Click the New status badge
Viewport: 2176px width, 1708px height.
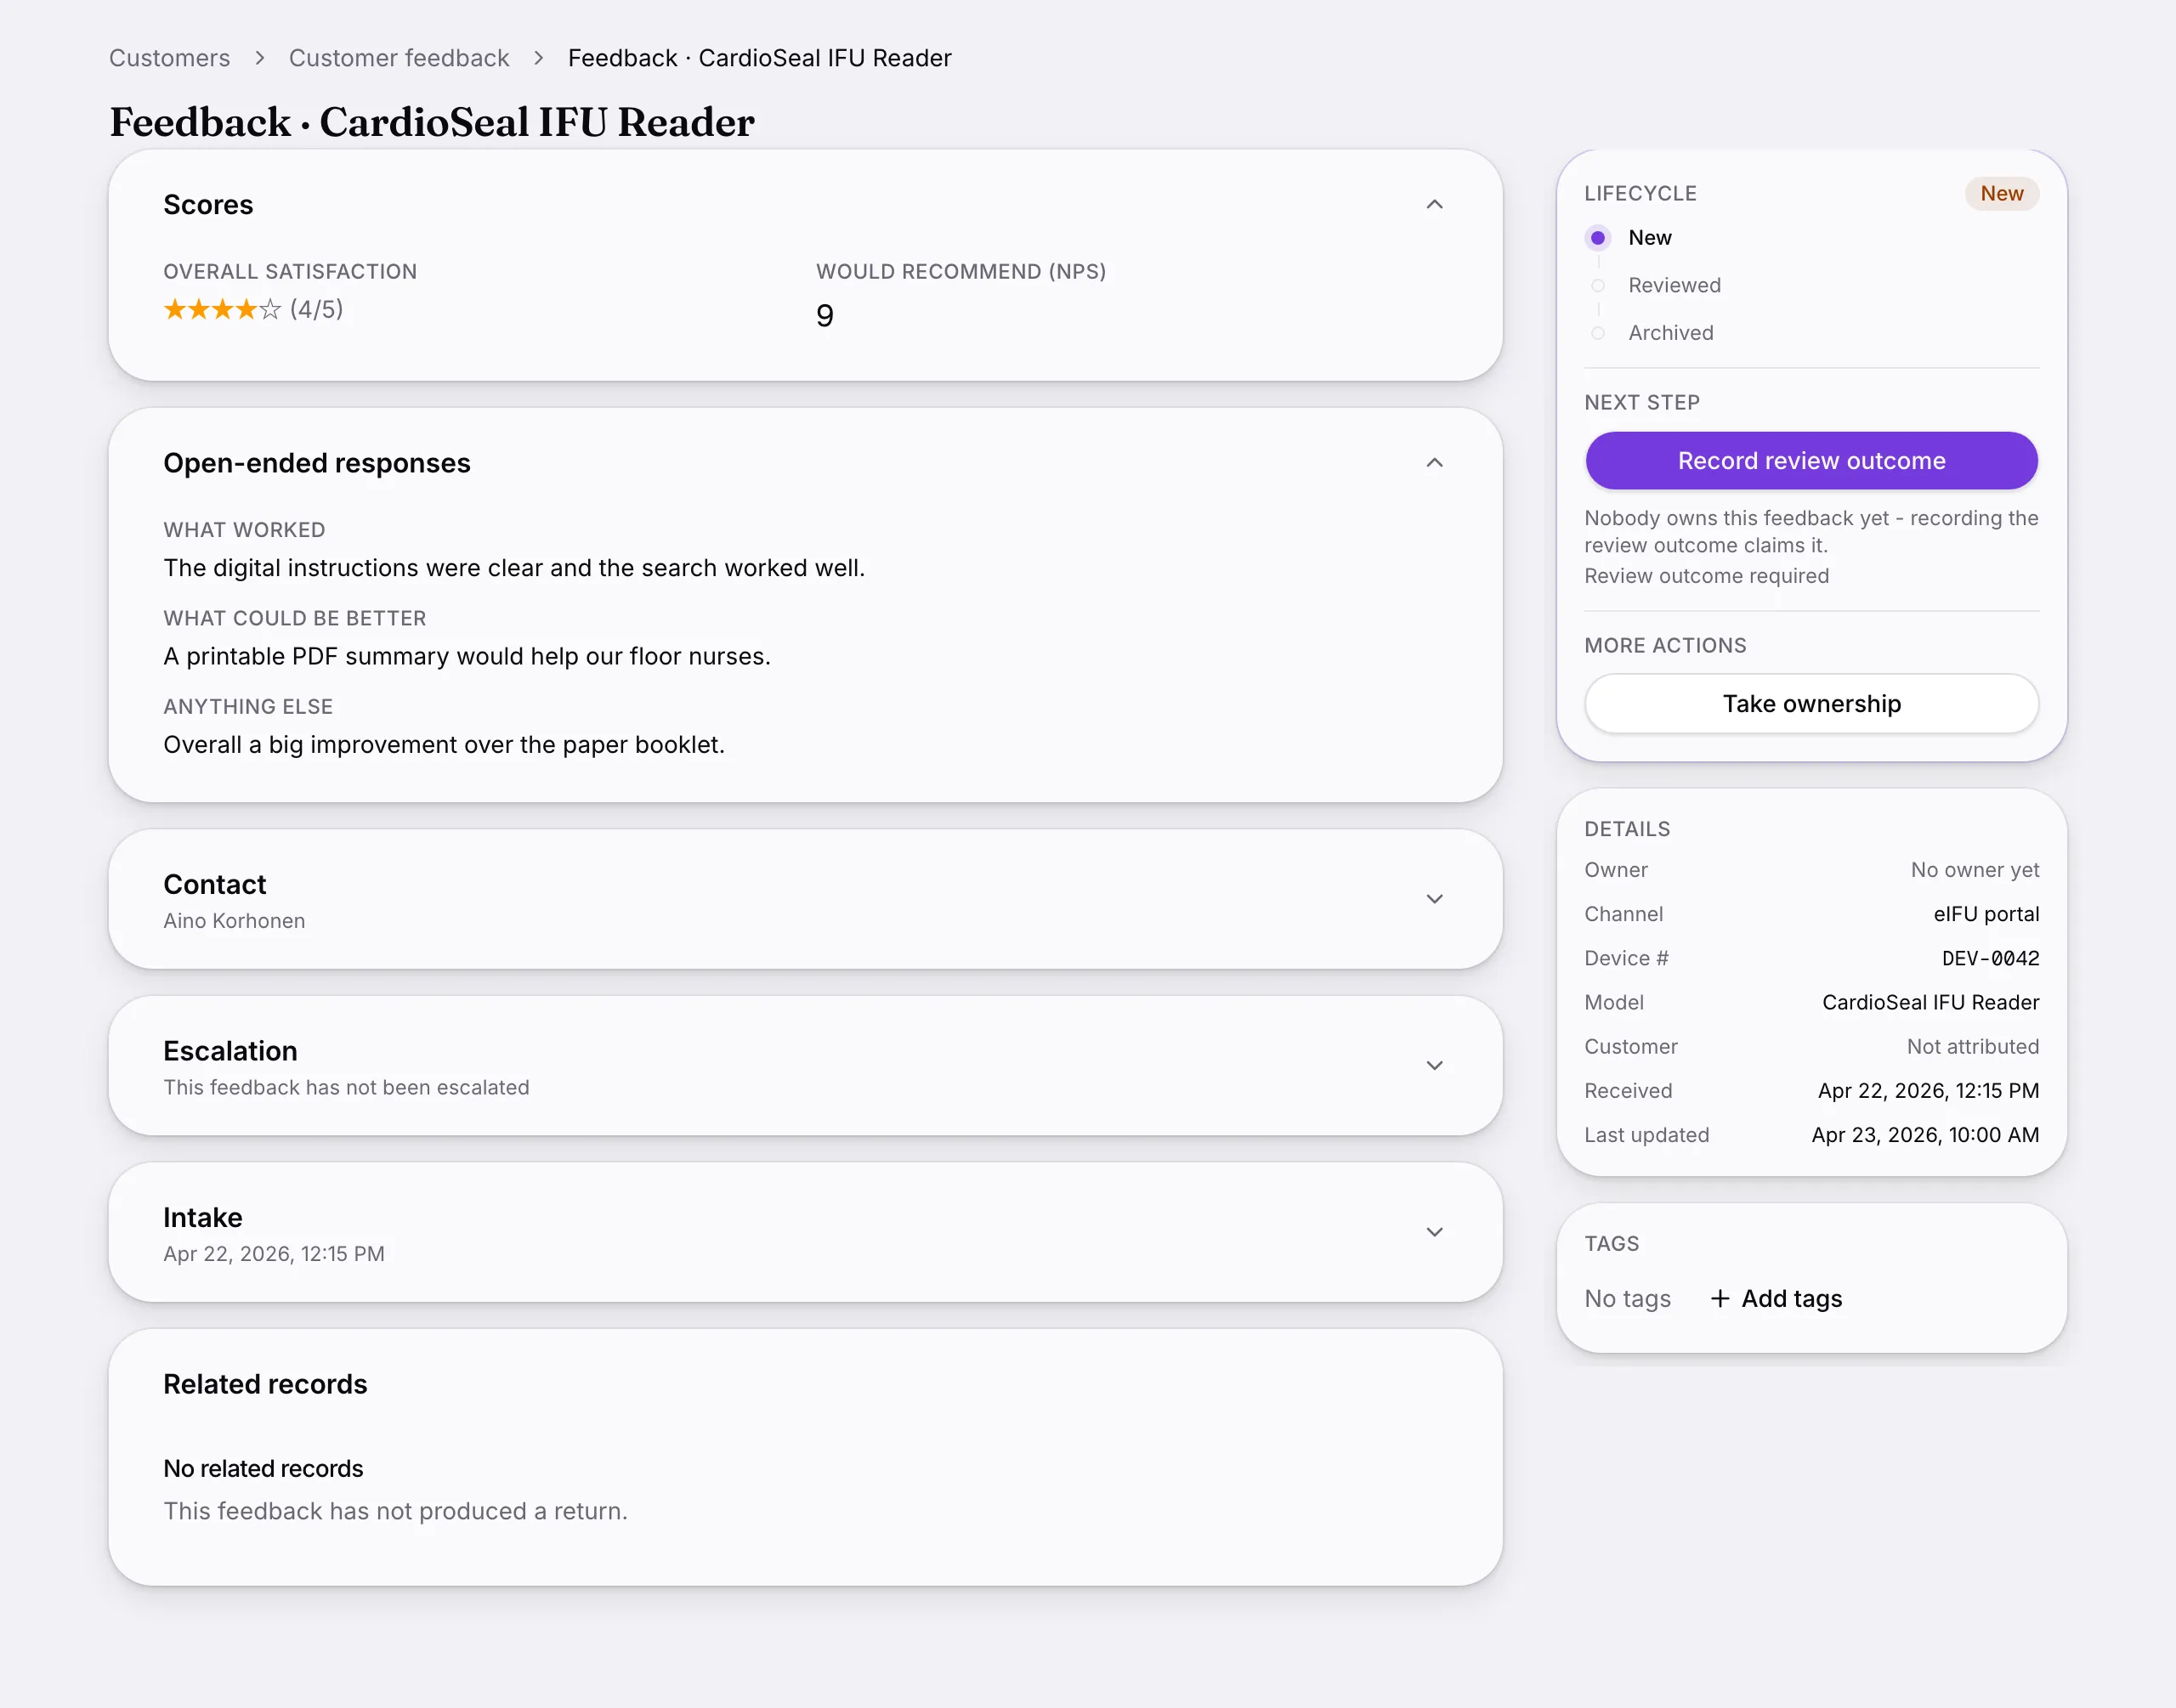click(x=2001, y=194)
